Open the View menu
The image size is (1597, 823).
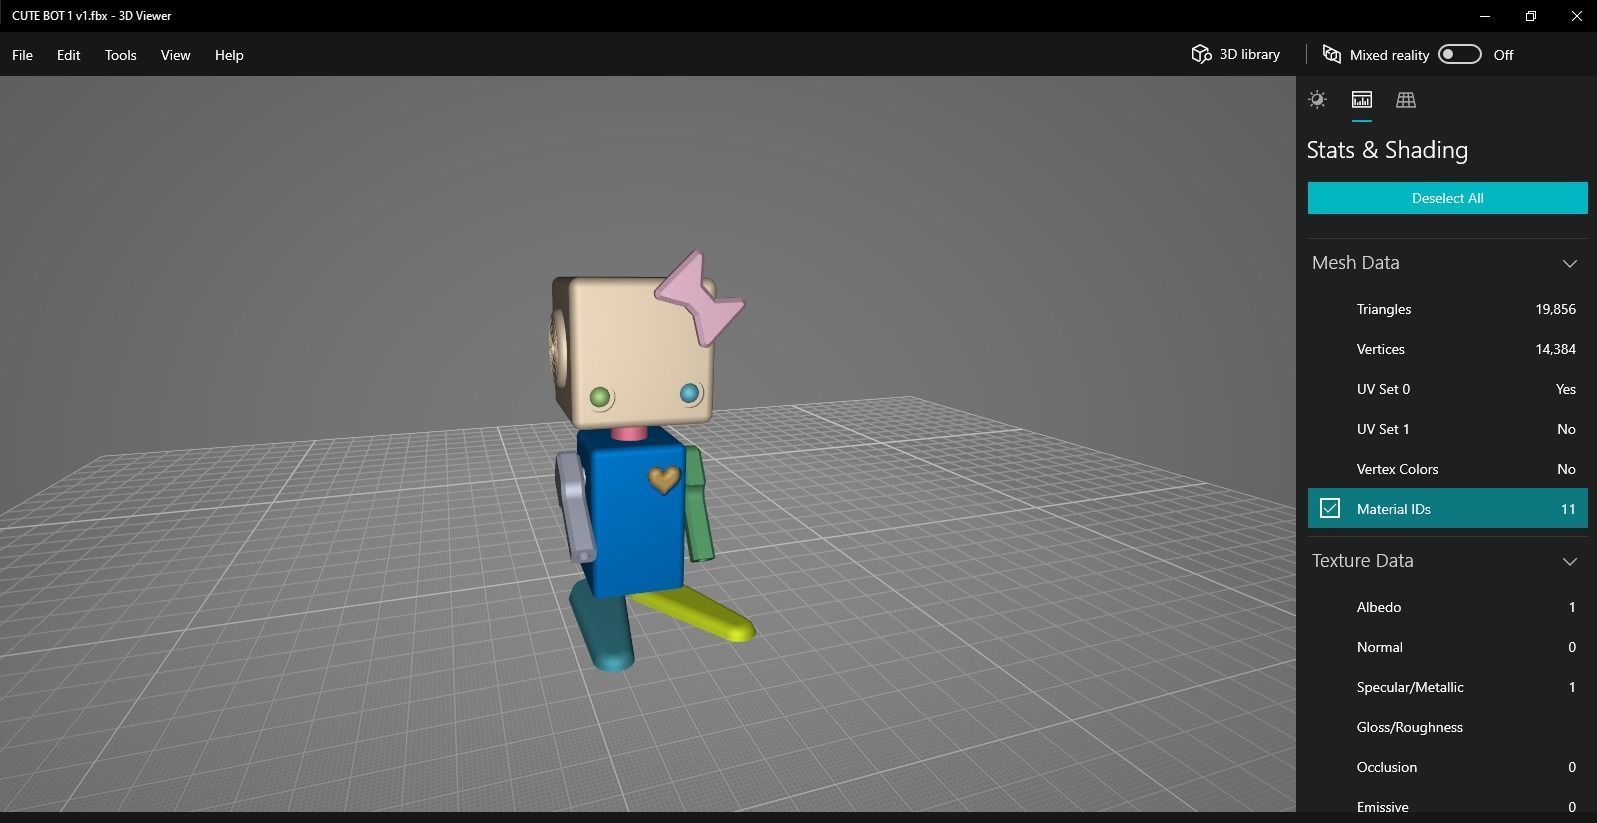pos(175,55)
